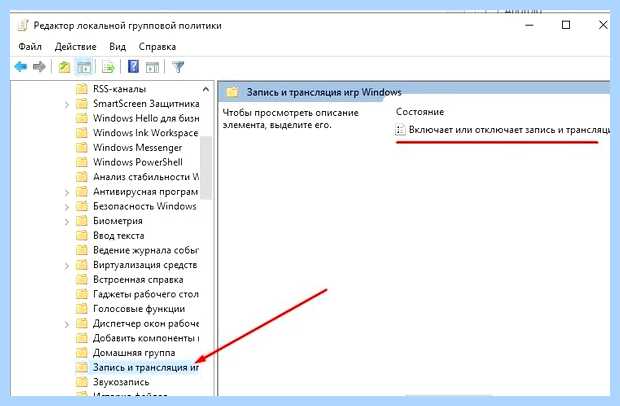
Task: Click the Windows PowerShell folder icon
Action: [82, 162]
